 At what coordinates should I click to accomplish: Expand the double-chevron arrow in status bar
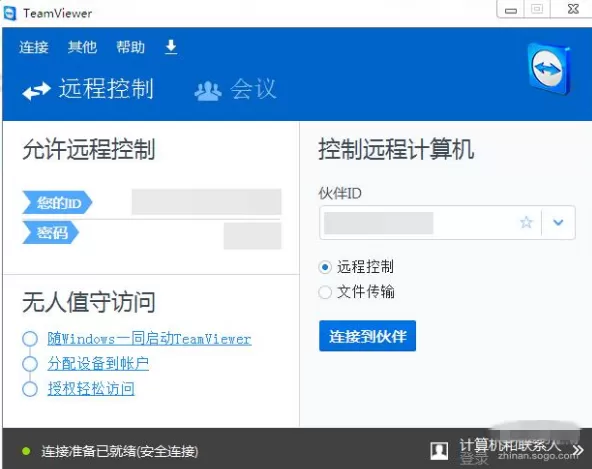[x=578, y=450]
